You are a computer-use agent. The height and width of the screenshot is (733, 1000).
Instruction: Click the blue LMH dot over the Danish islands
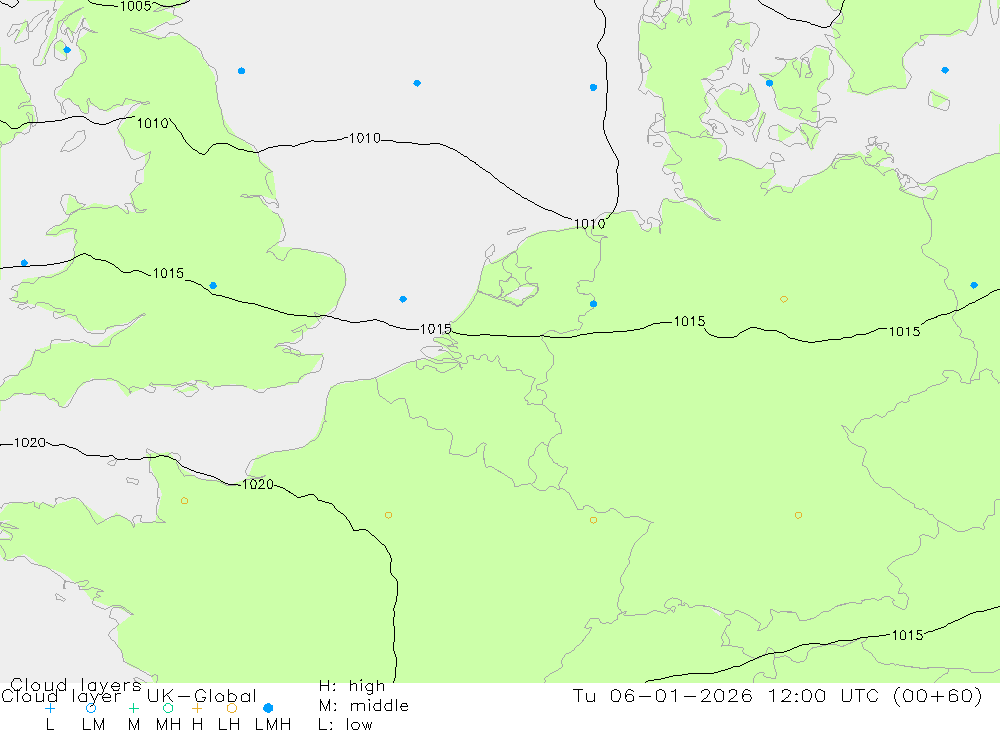click(769, 83)
